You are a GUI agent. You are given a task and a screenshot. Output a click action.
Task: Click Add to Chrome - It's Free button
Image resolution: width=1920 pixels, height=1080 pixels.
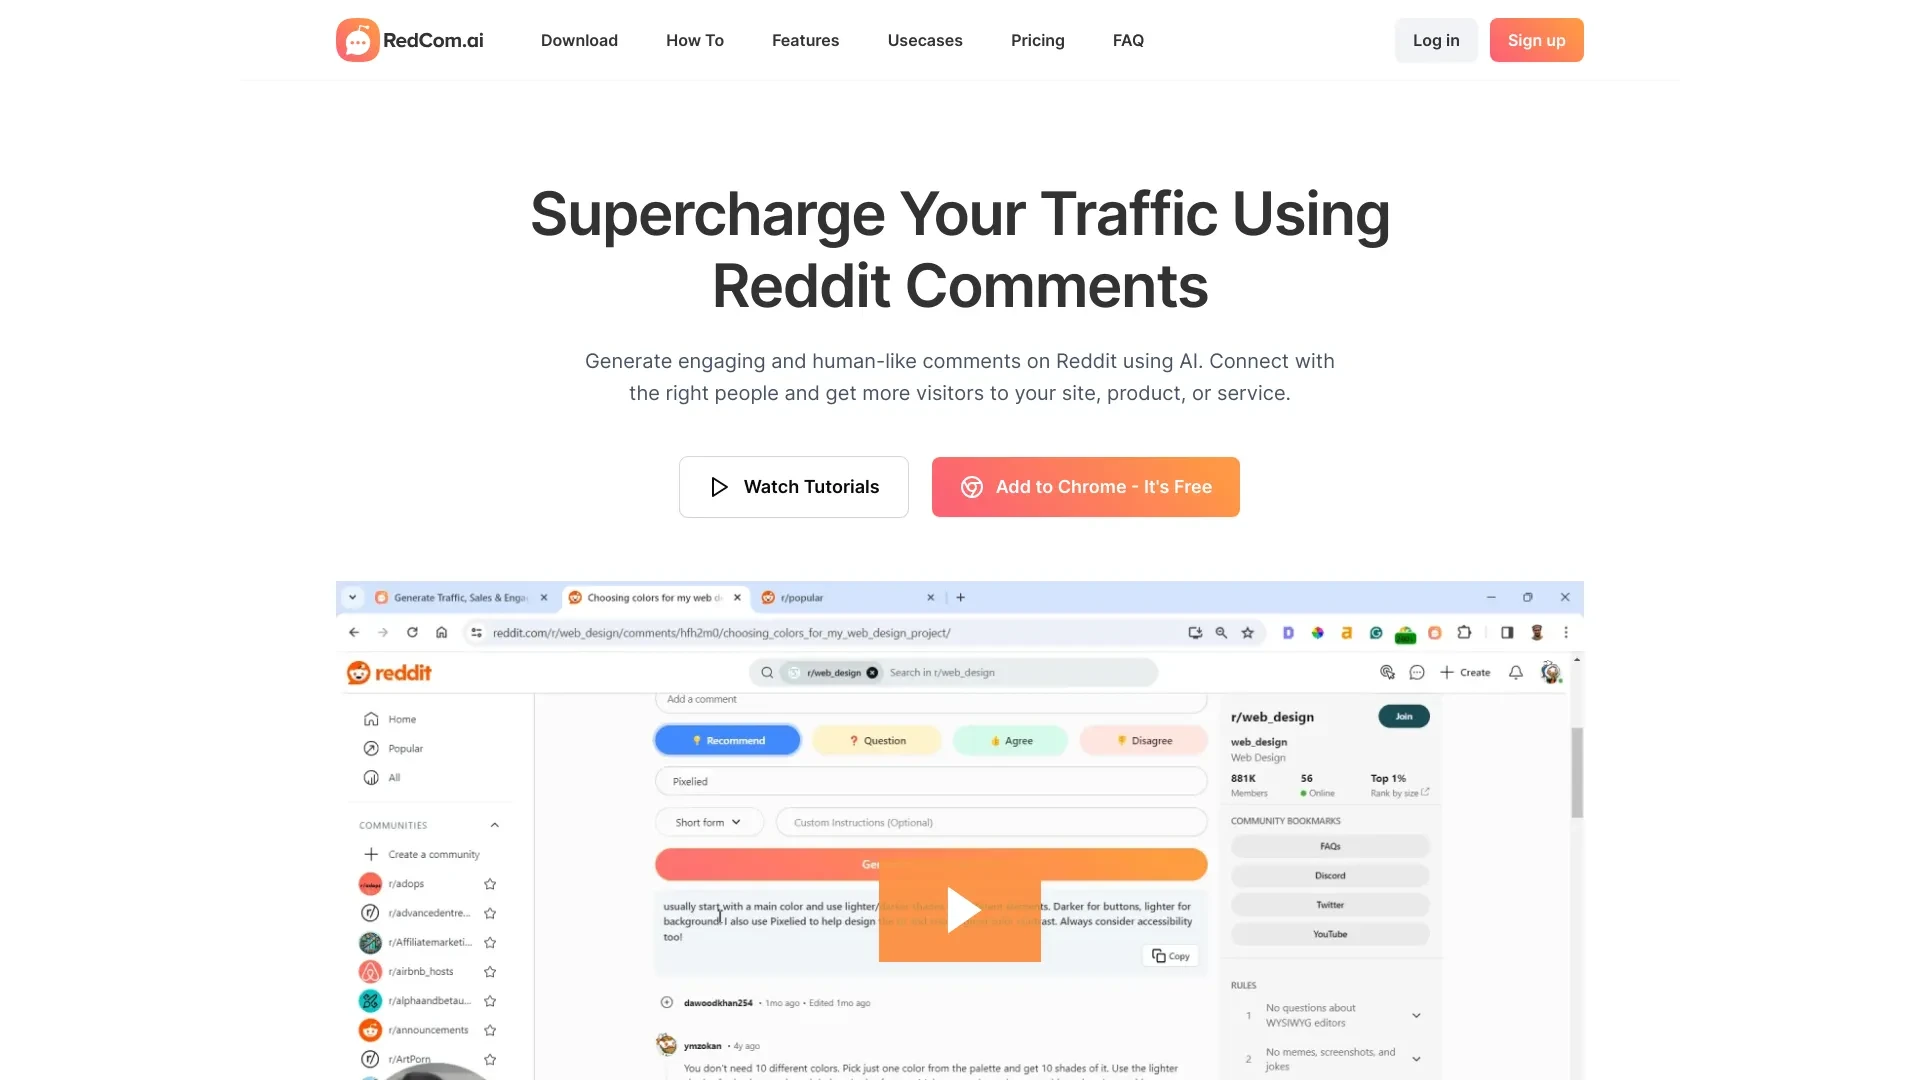coord(1085,485)
